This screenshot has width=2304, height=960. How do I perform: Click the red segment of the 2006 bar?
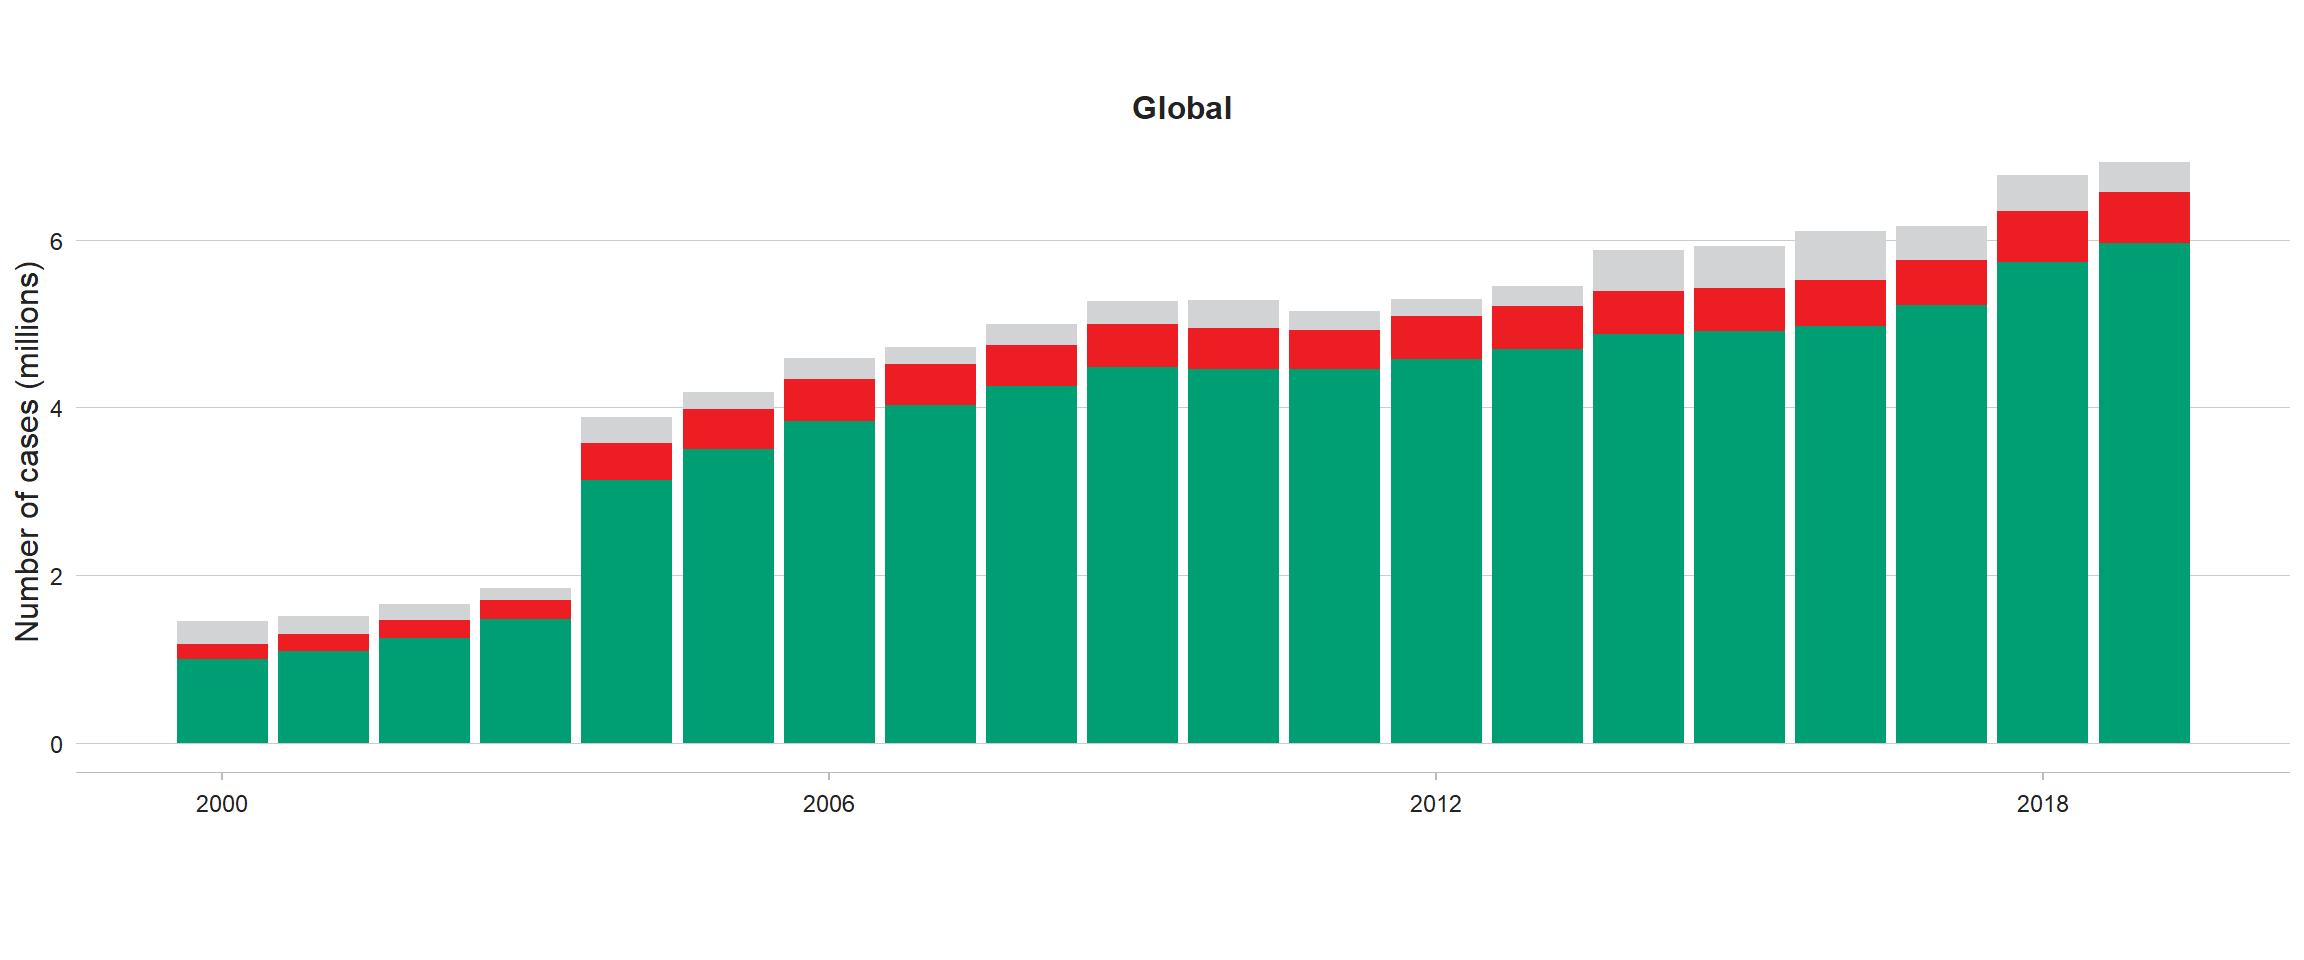(829, 400)
